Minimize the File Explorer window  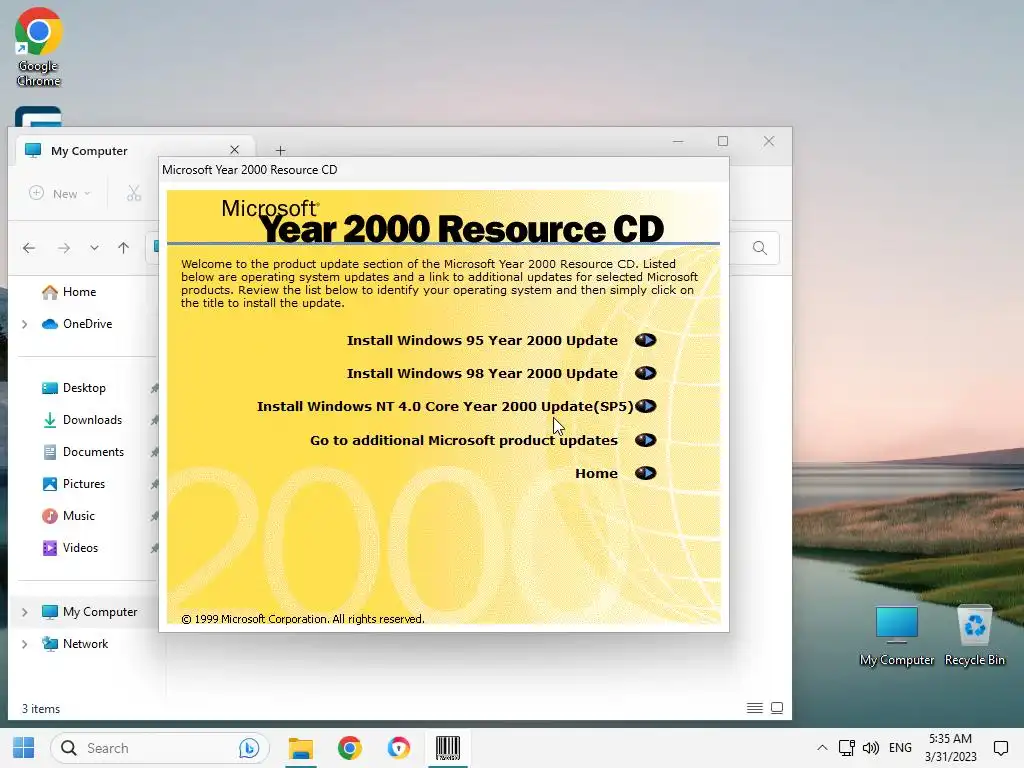[678, 141]
